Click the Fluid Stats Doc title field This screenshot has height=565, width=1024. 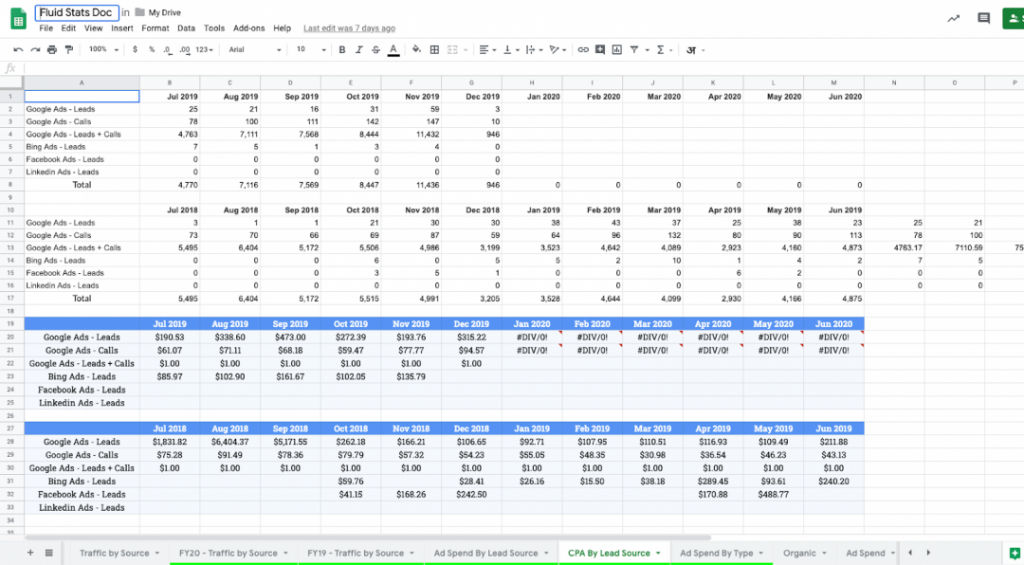(76, 13)
